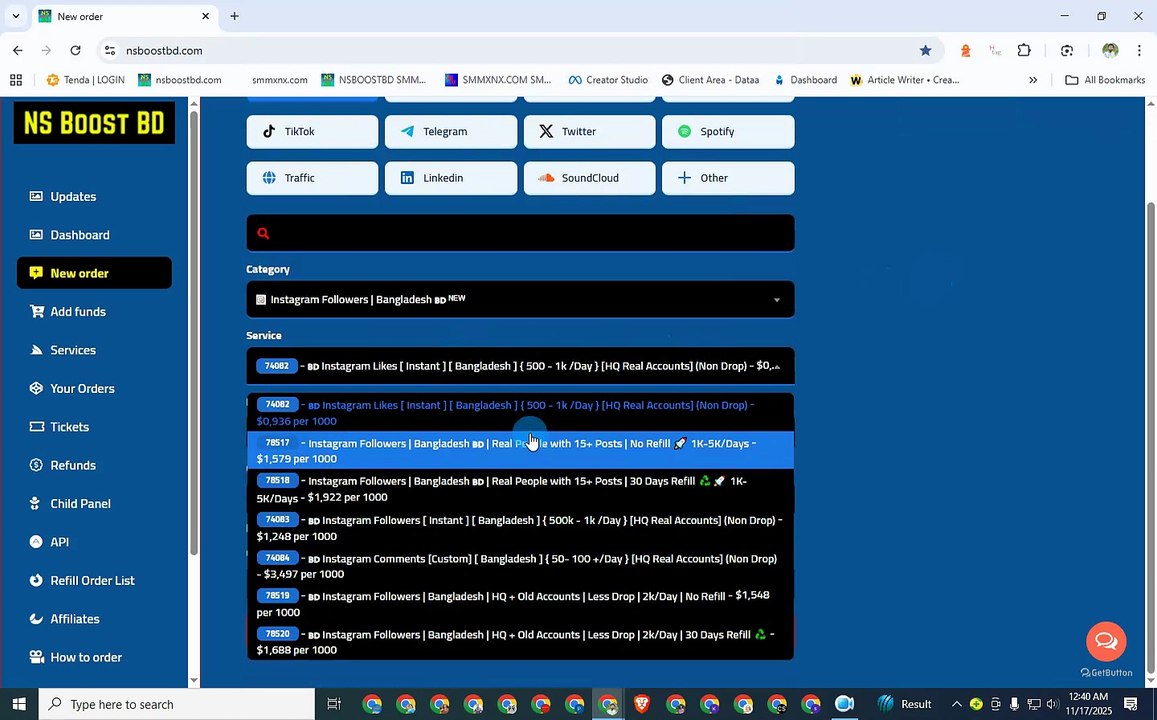Open Task View on taskbar
This screenshot has height=720, width=1157.
tap(334, 704)
